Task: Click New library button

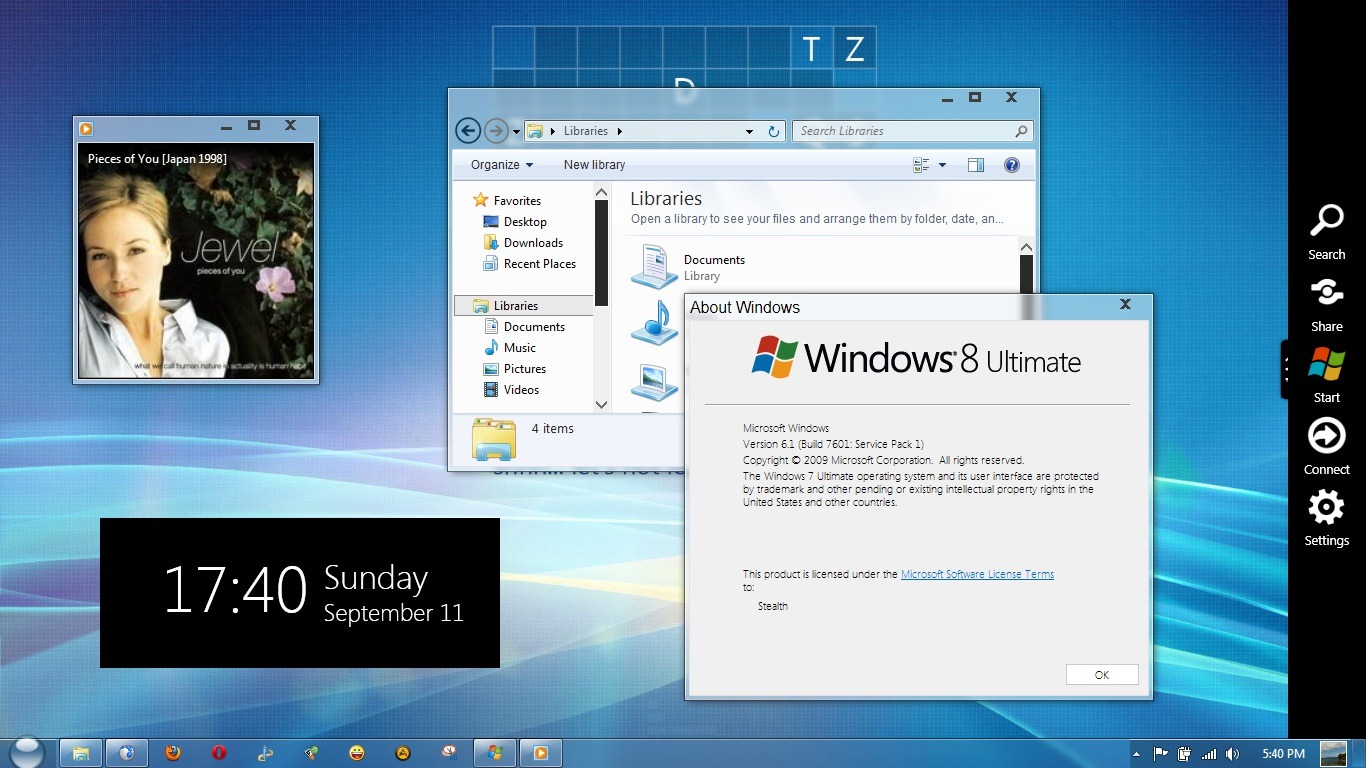Action: [x=594, y=165]
